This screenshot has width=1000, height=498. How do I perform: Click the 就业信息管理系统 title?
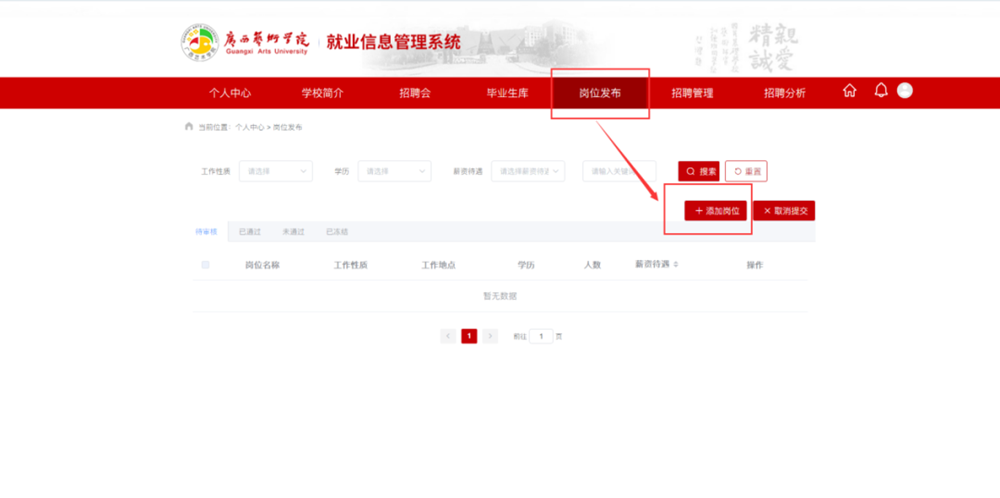coord(393,43)
